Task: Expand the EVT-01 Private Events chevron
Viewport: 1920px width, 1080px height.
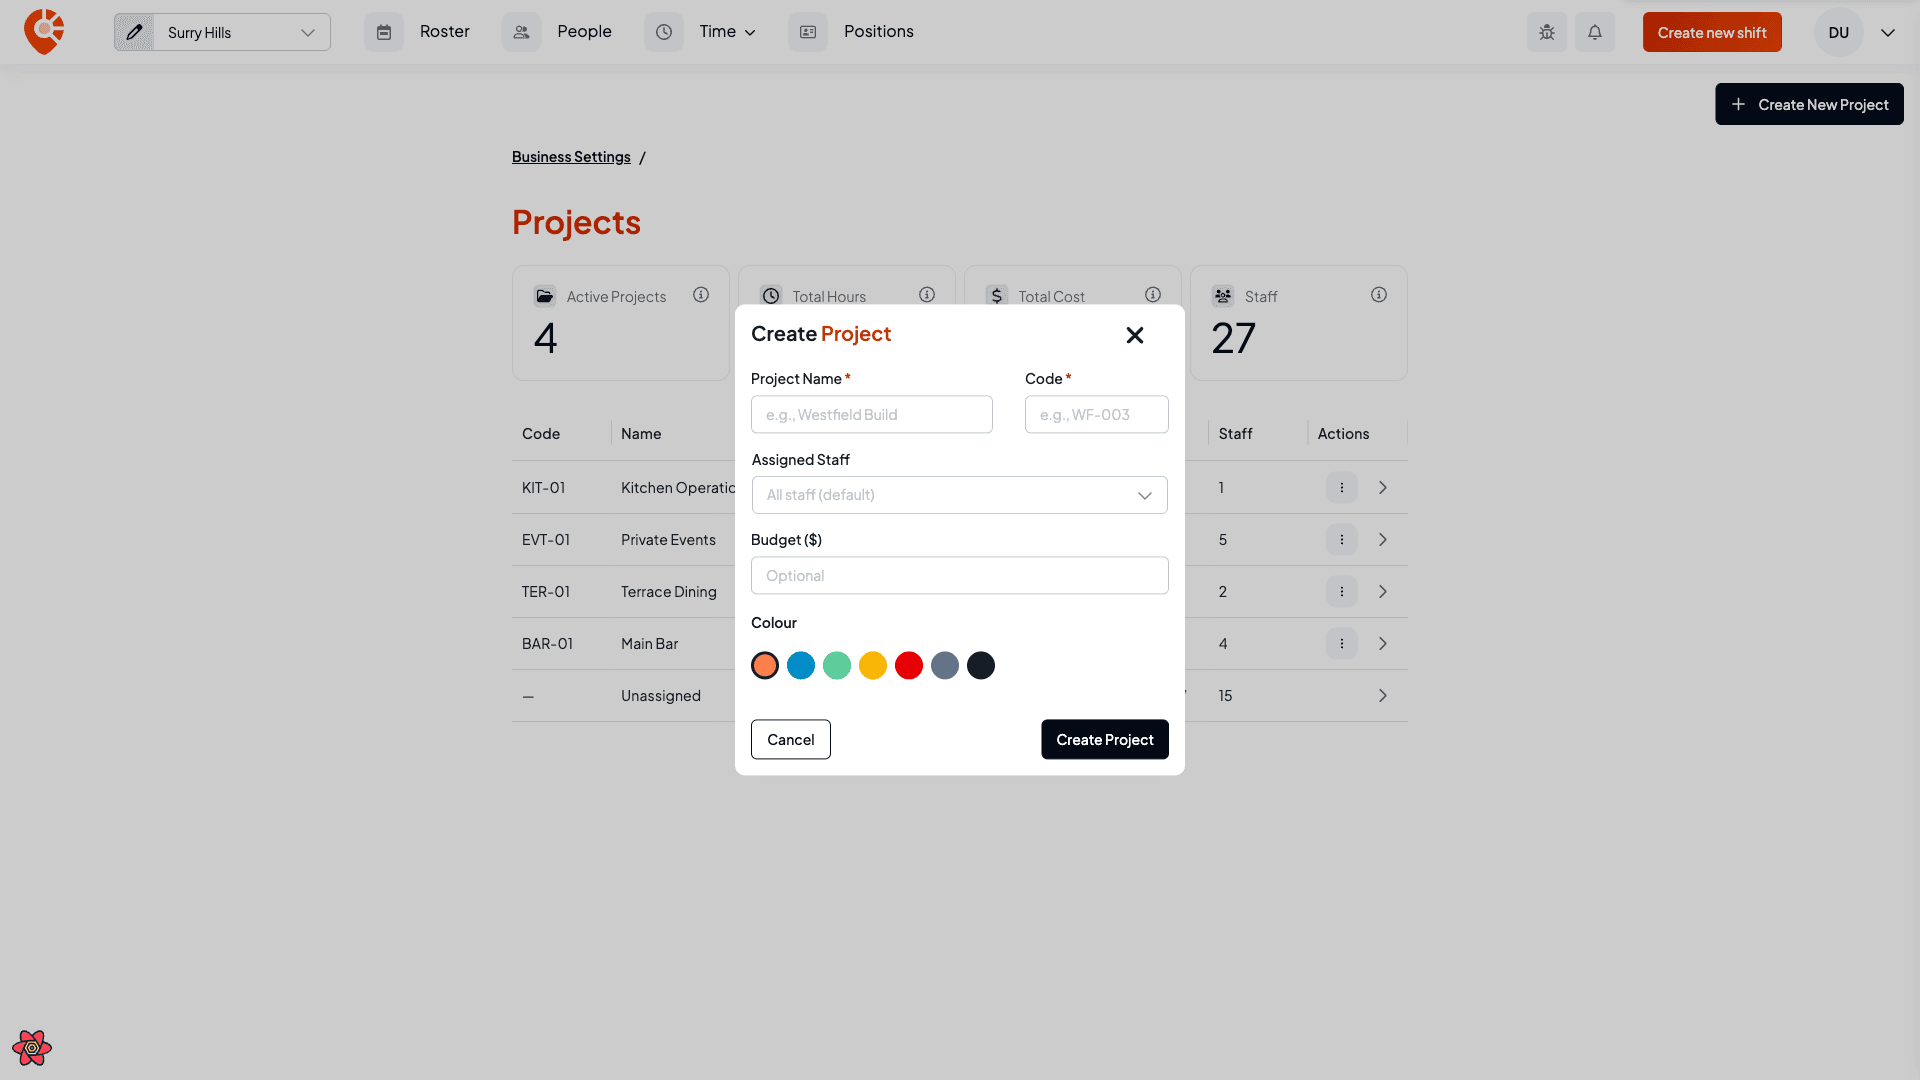Action: (1383, 540)
